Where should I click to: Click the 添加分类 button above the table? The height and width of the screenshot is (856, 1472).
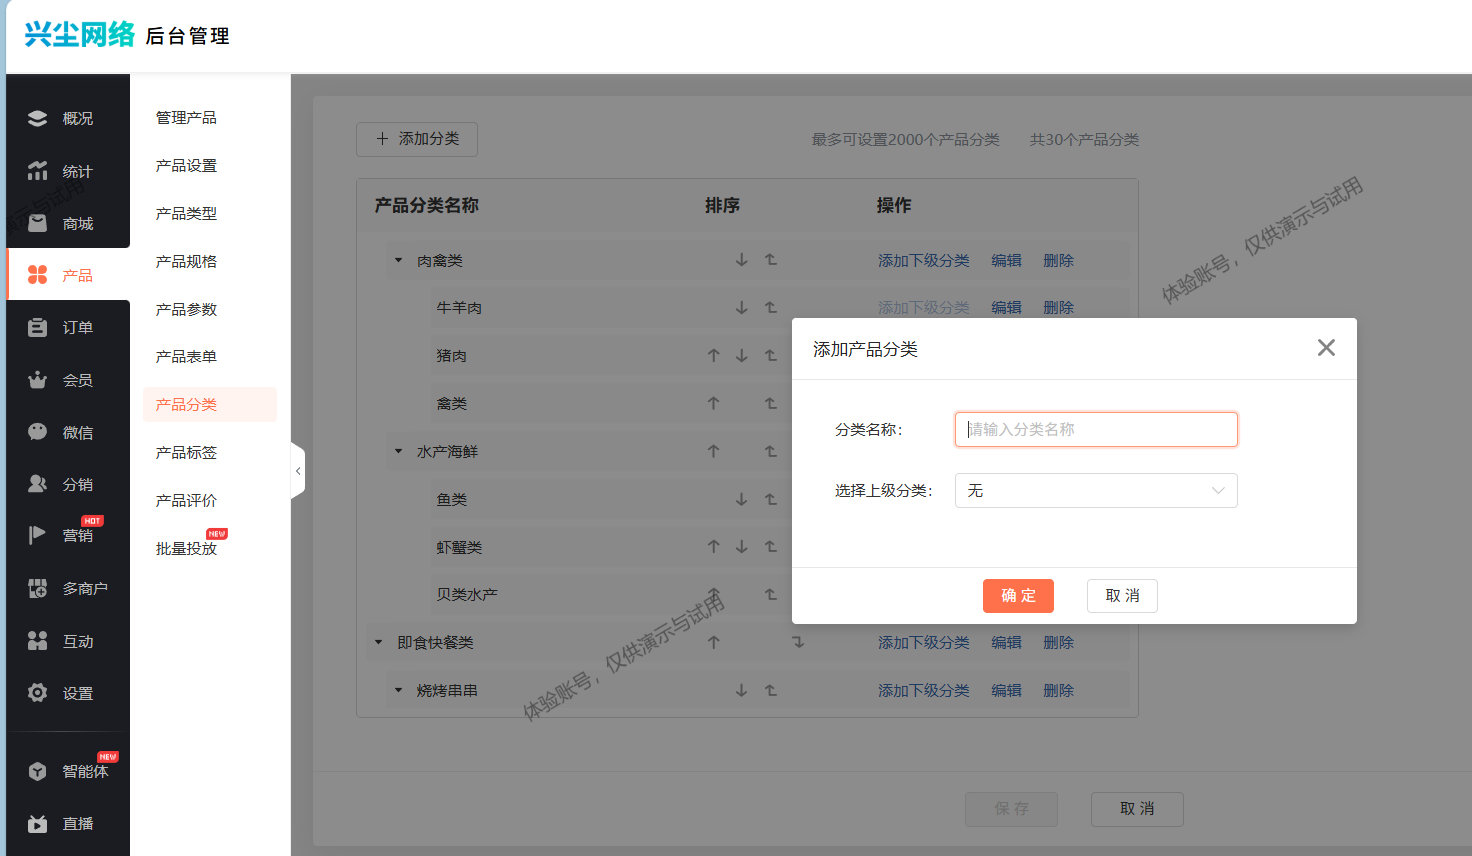click(x=417, y=139)
